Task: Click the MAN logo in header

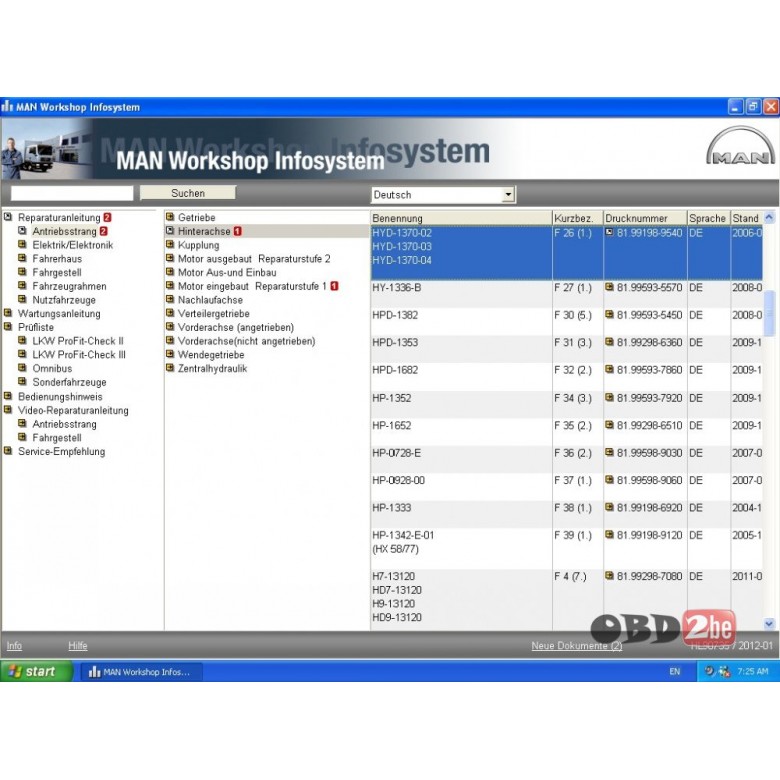Action: click(x=740, y=146)
